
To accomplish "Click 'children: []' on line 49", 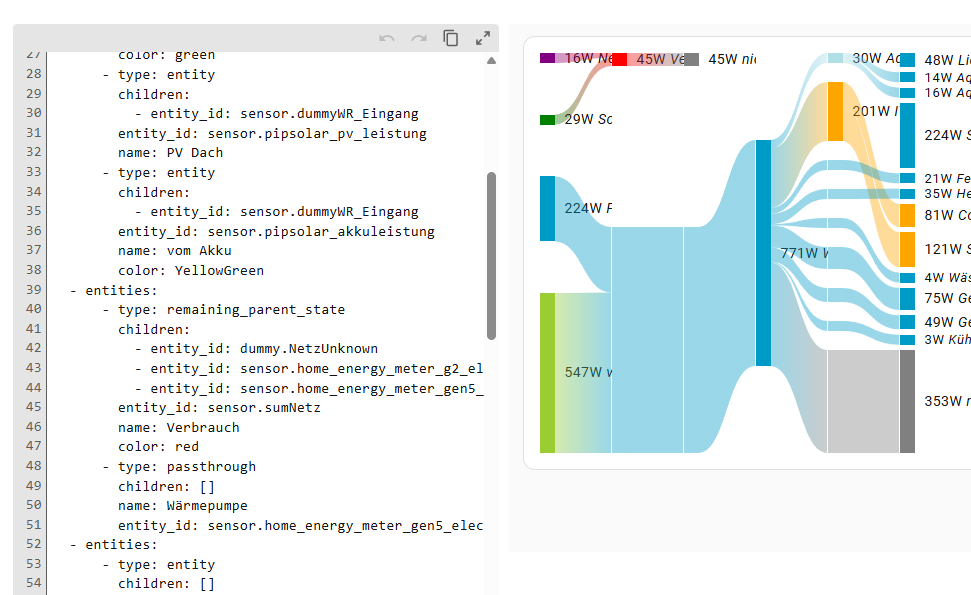I will (x=167, y=486).
